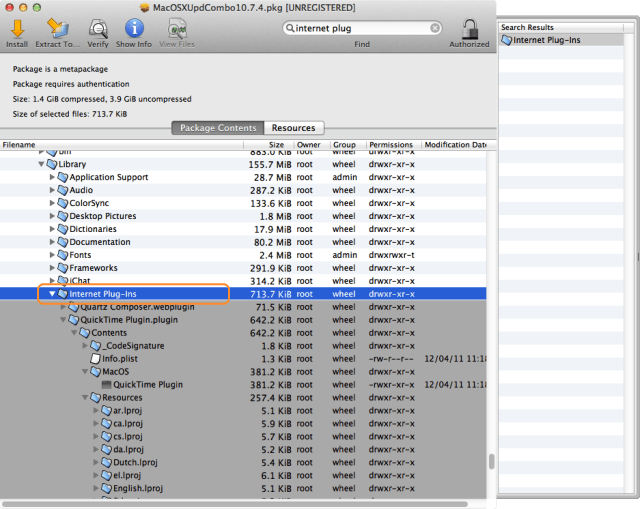Select the Fonts folder icon
Screen dimensions: 640x509
point(62,255)
